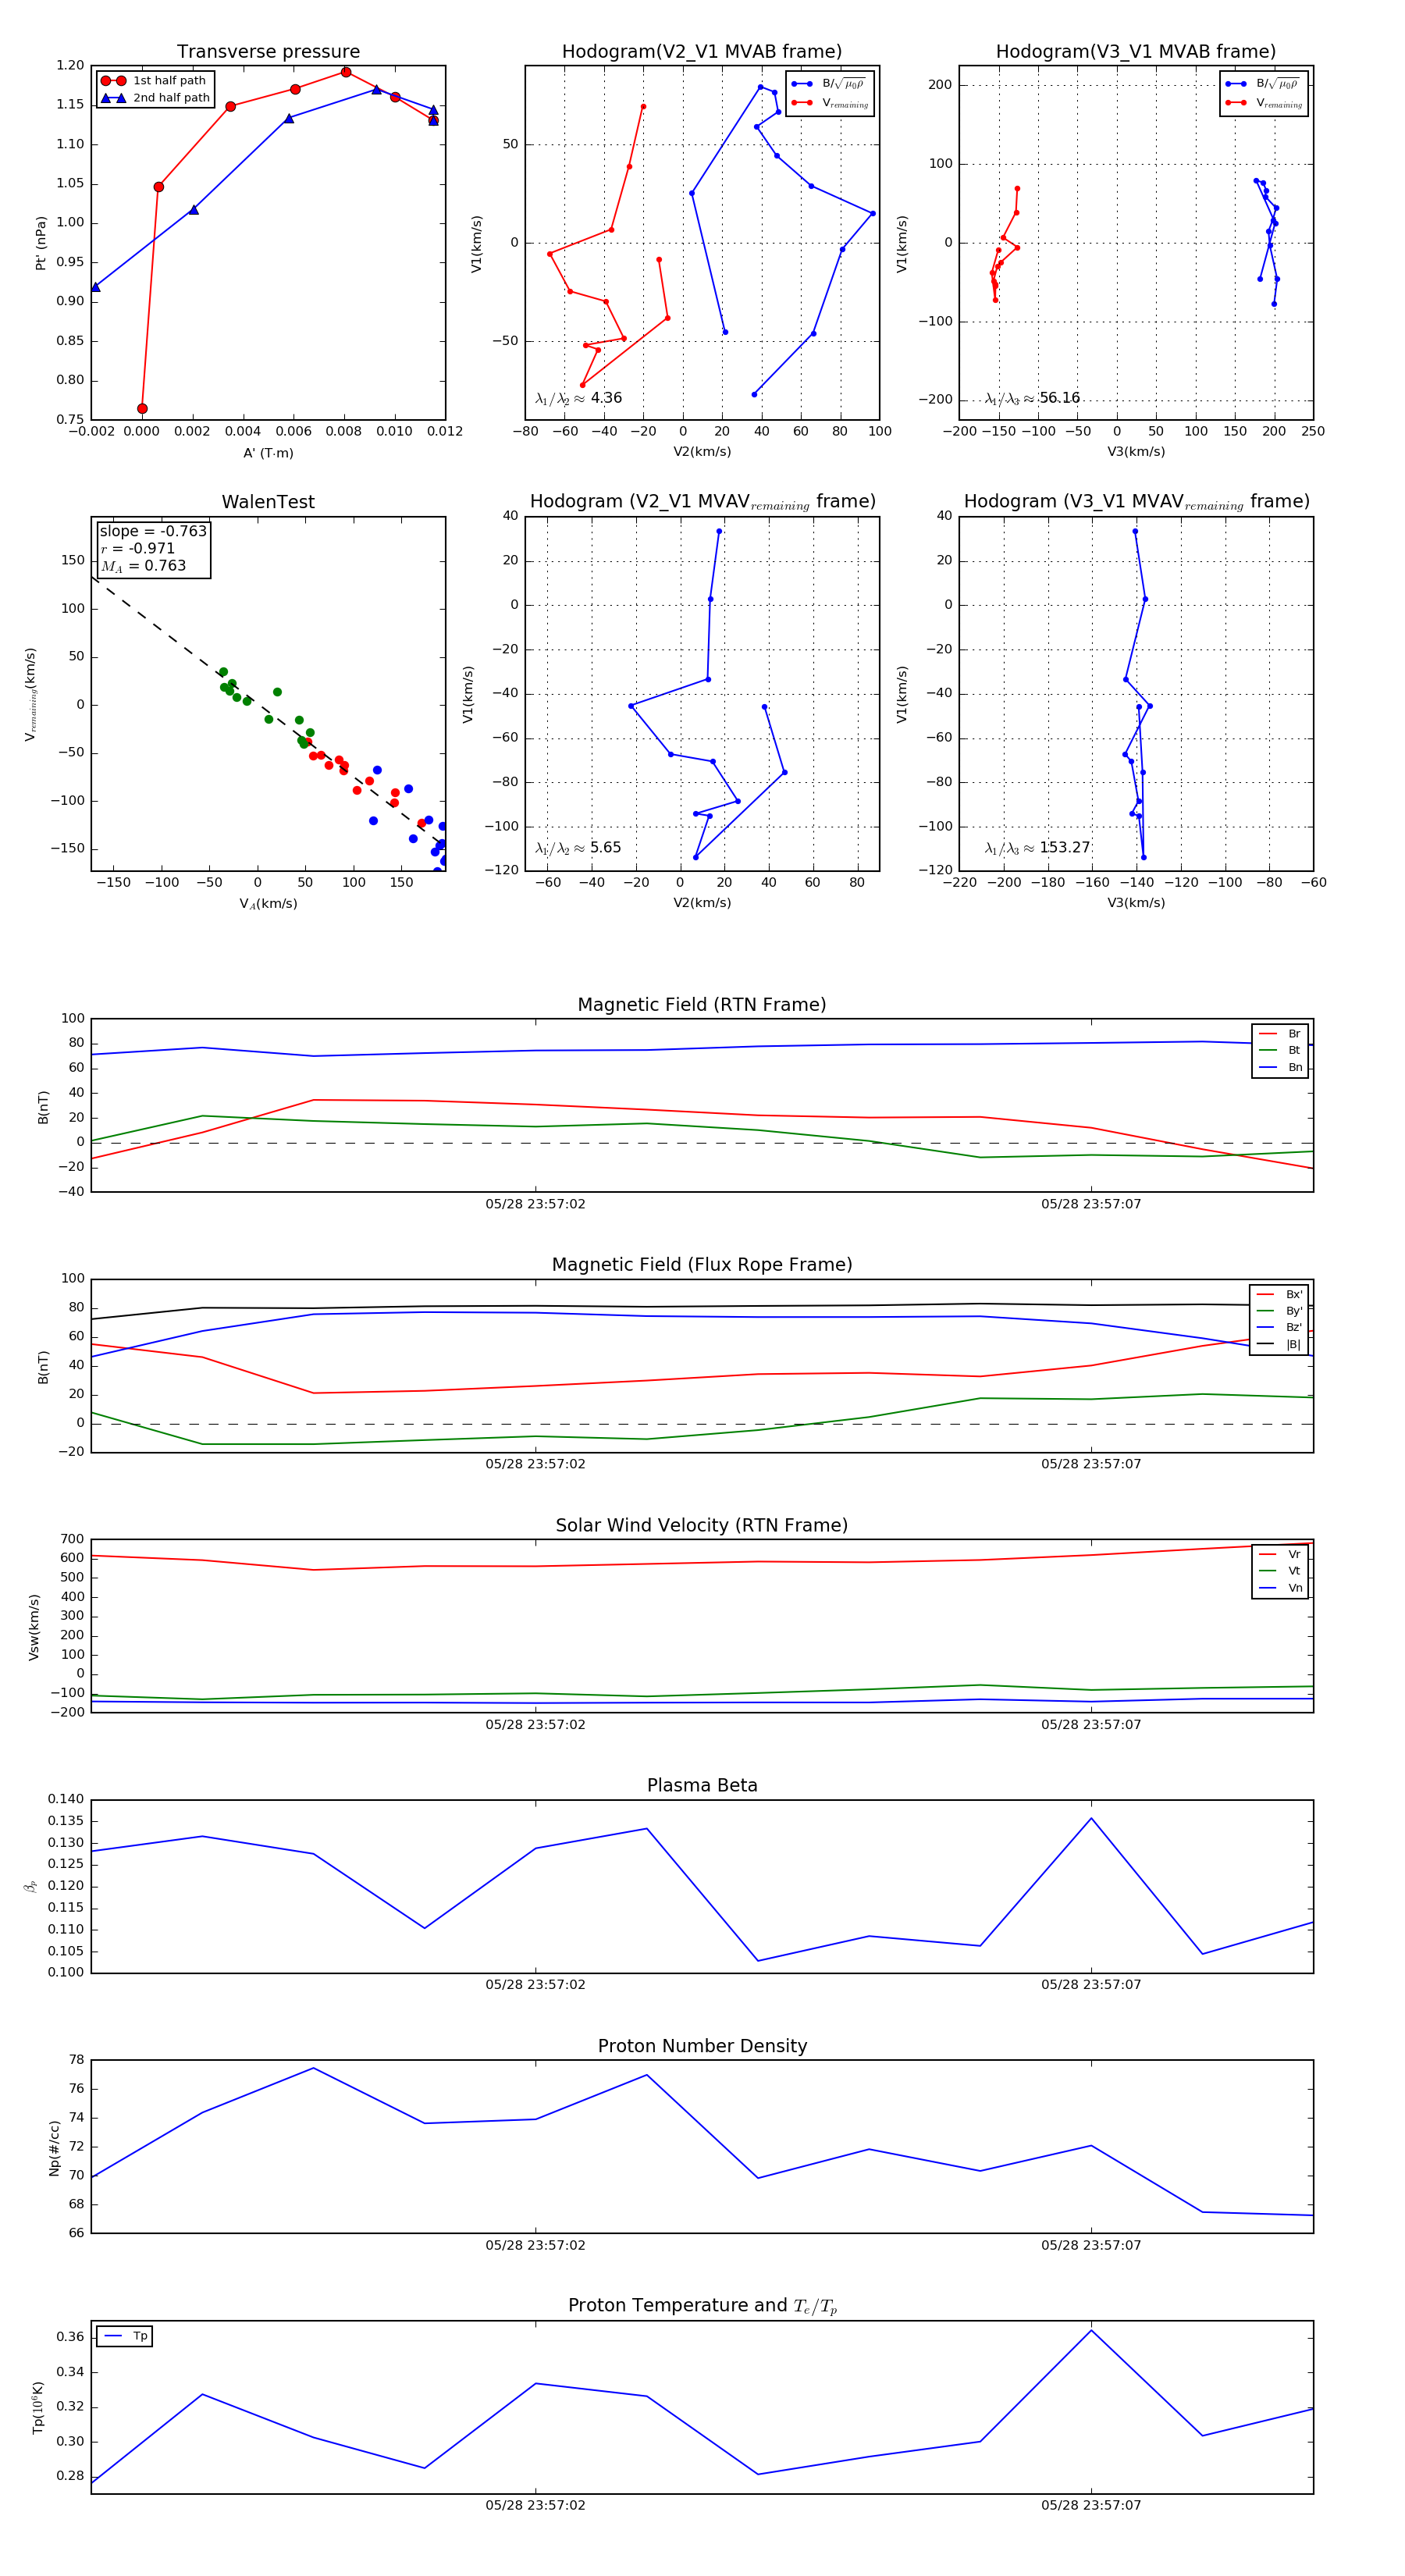The height and width of the screenshot is (2576, 1405).
Task: Click the 'slope = -0.763' annotation
Action: (153, 531)
